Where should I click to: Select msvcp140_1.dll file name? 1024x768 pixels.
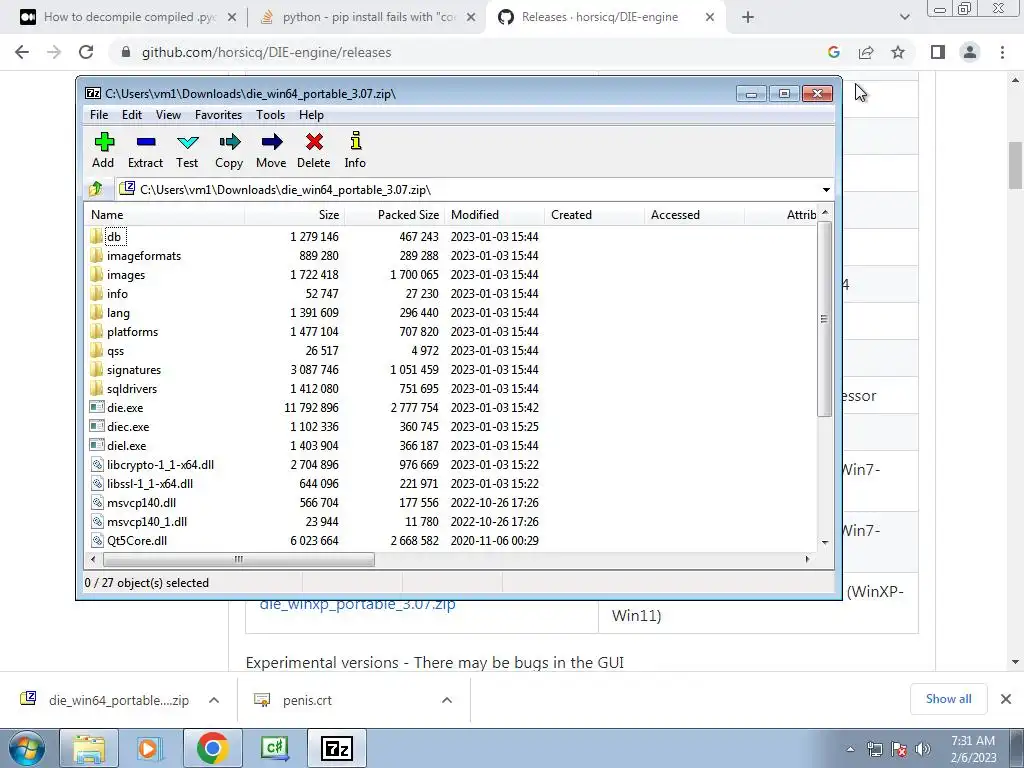tap(147, 522)
